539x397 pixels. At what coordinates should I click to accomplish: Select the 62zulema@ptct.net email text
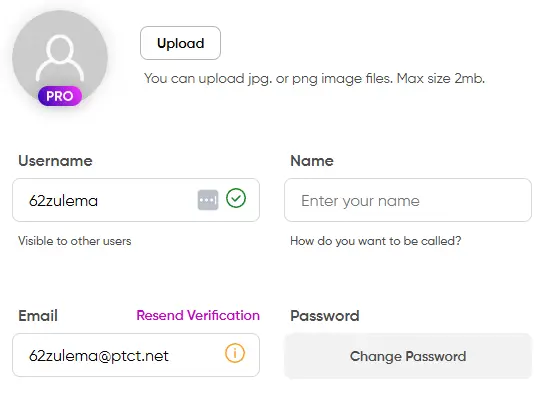click(x=99, y=356)
